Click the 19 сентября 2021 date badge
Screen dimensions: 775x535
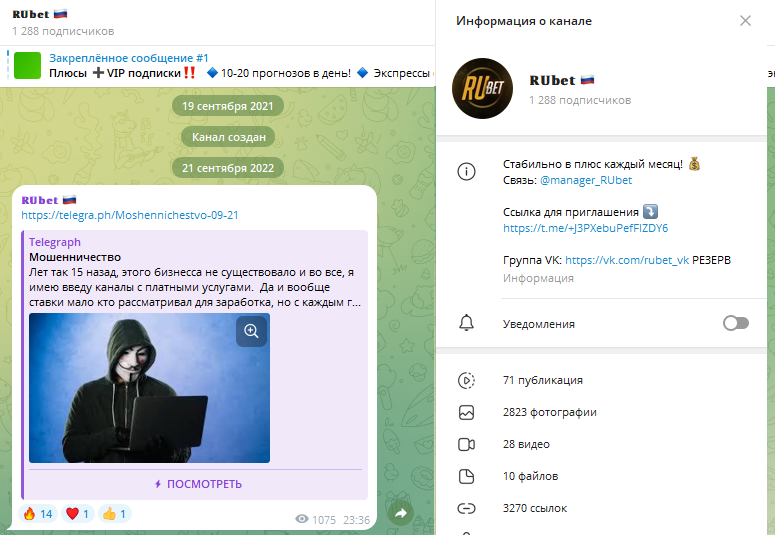227,106
